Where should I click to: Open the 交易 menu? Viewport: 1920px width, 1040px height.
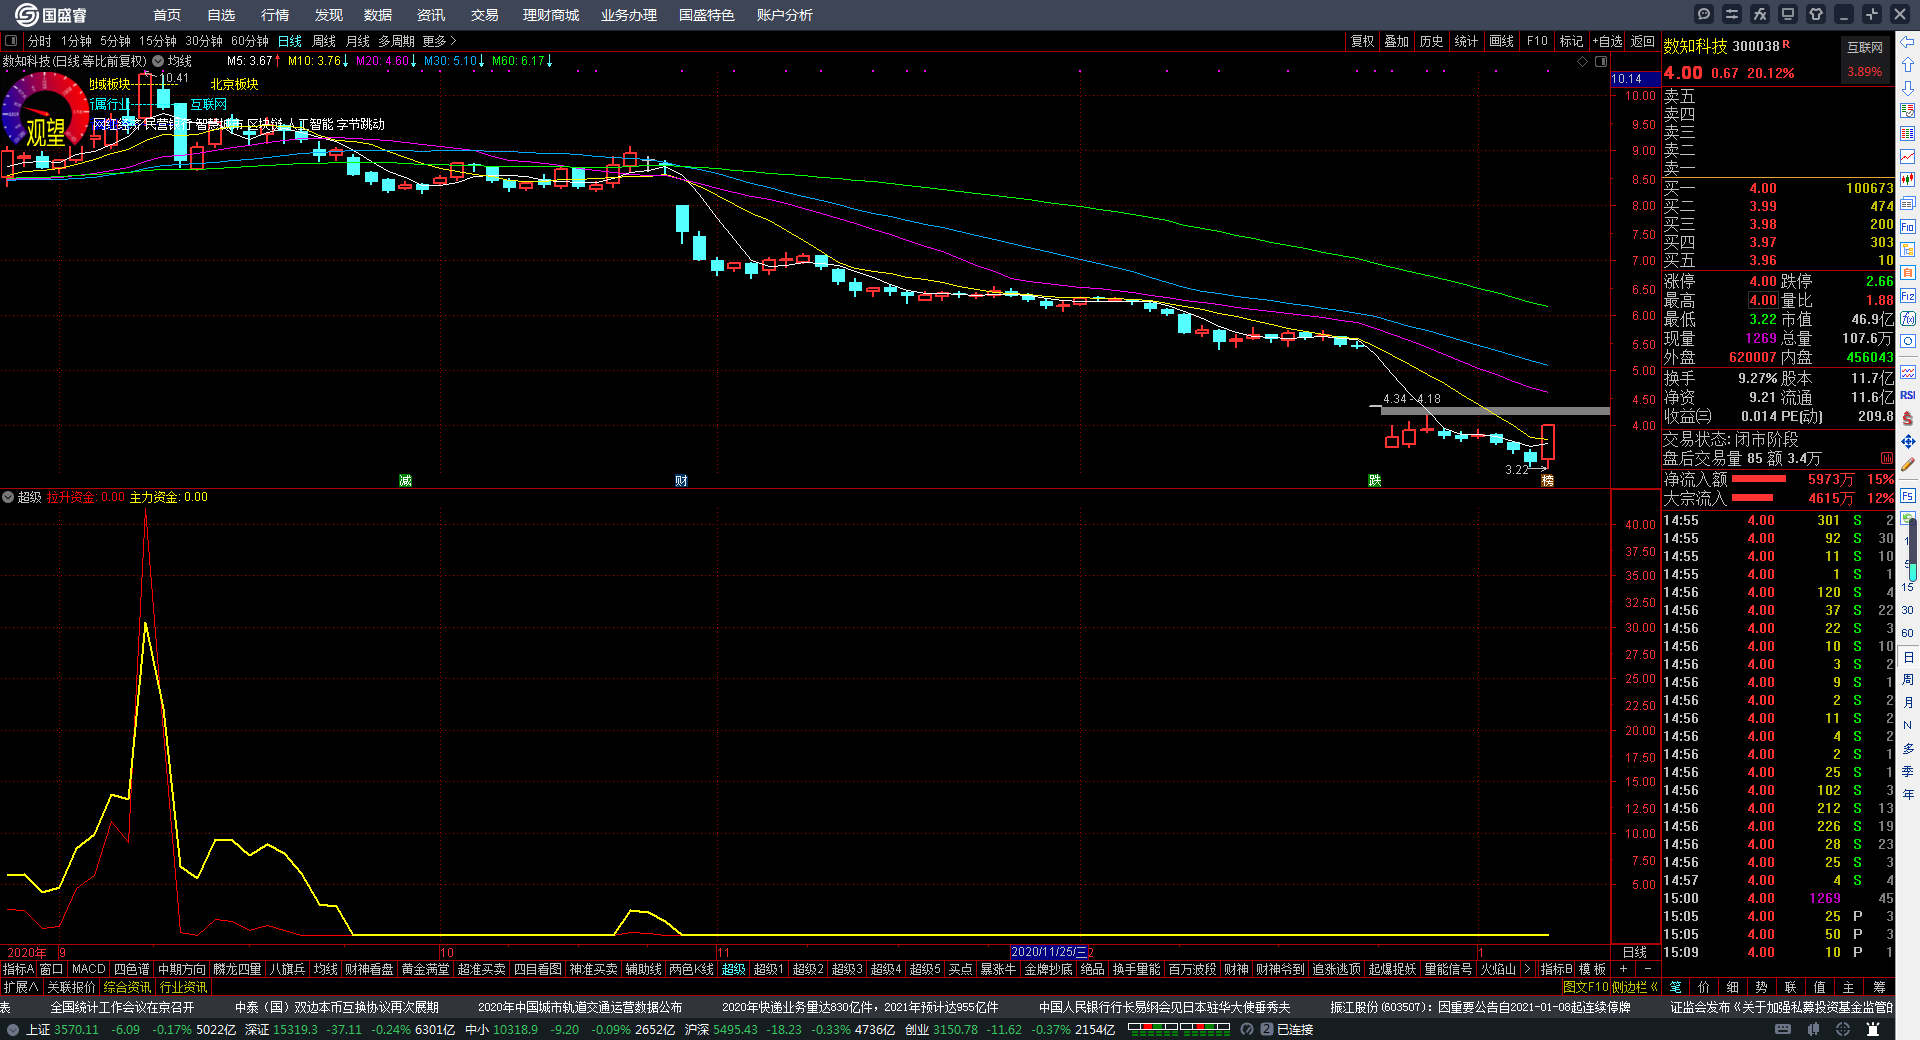coord(484,15)
